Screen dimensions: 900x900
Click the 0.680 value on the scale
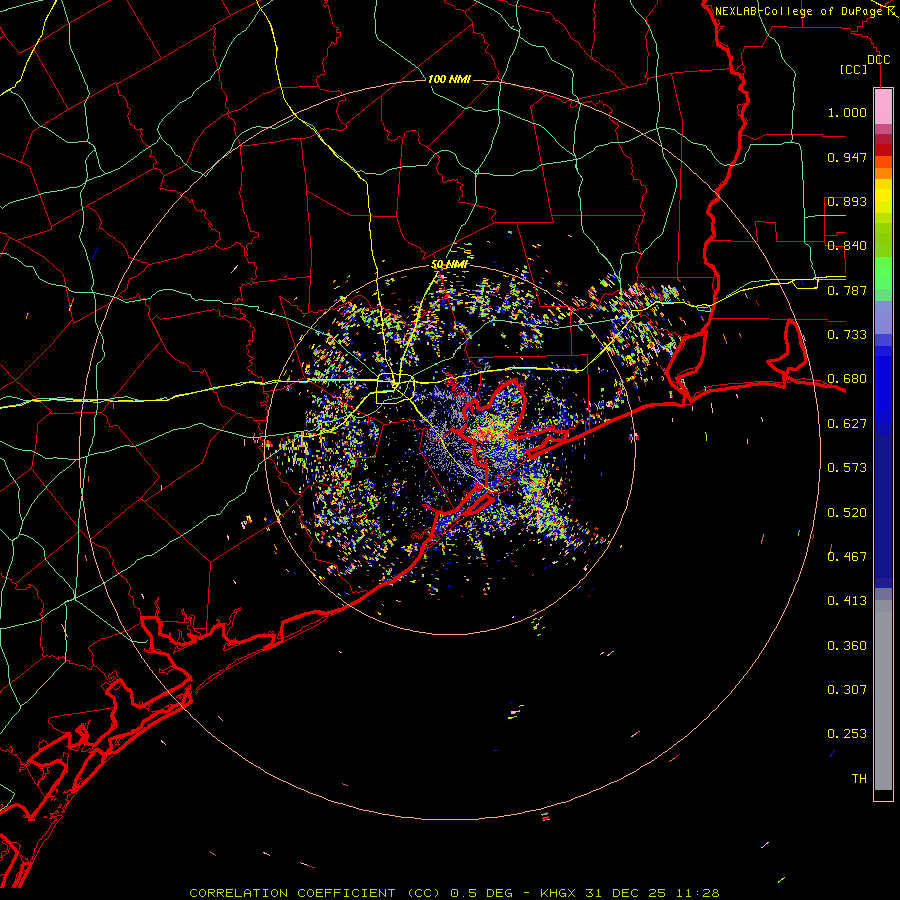[x=847, y=379]
